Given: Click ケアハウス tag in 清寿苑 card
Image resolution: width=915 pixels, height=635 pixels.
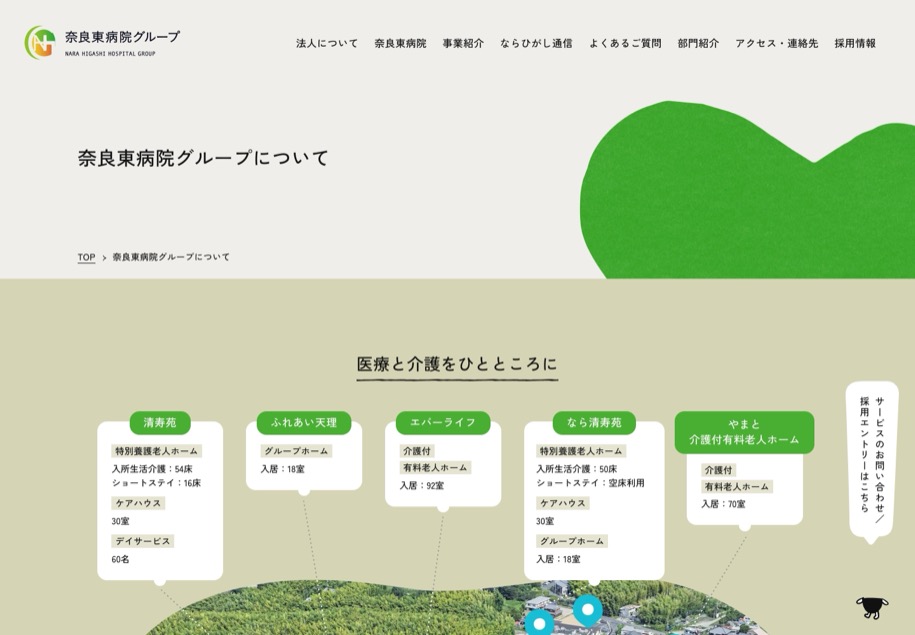Looking at the screenshot, I should (138, 503).
